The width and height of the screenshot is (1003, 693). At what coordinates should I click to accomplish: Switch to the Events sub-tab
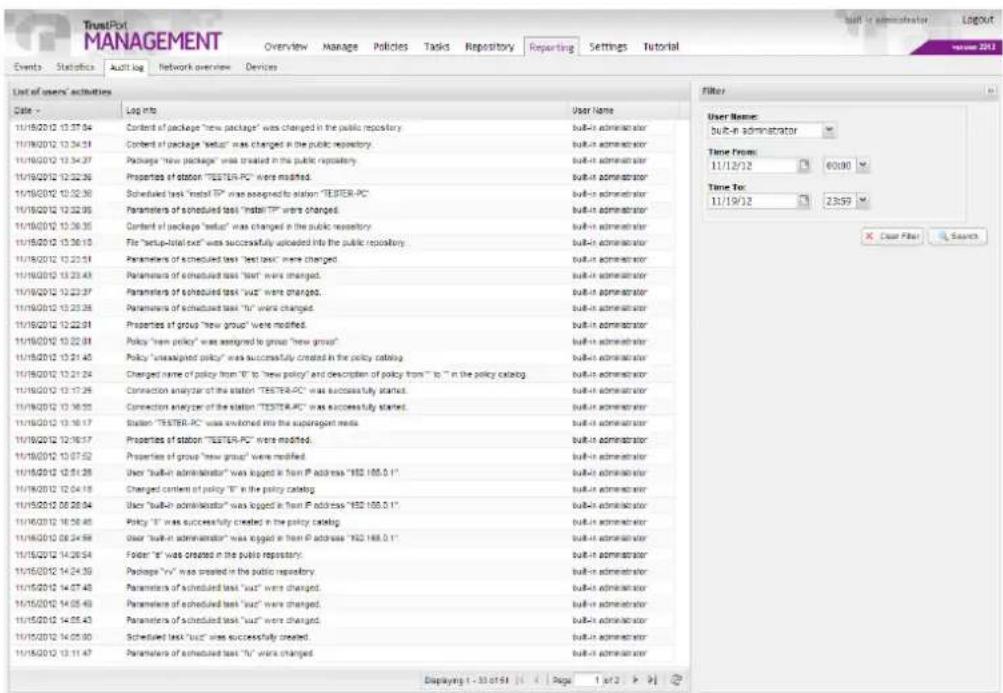click(28, 67)
